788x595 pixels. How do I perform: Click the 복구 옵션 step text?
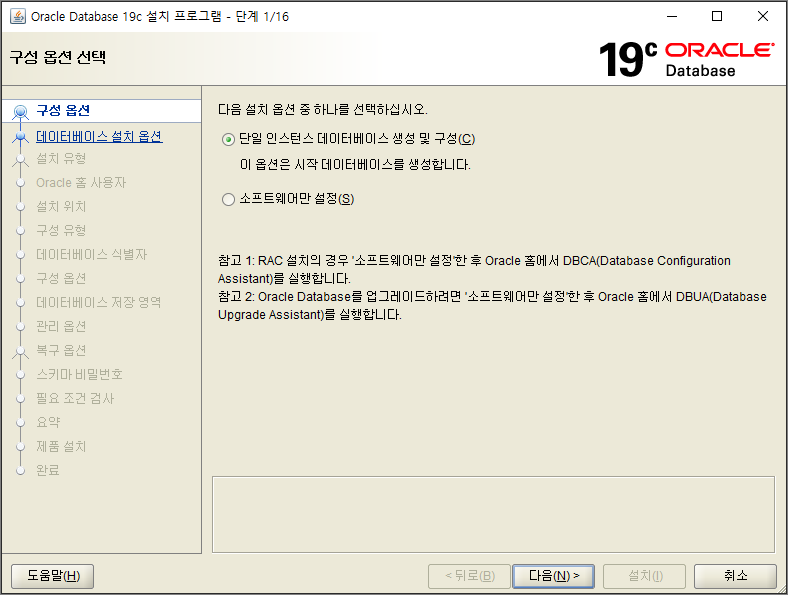click(61, 350)
